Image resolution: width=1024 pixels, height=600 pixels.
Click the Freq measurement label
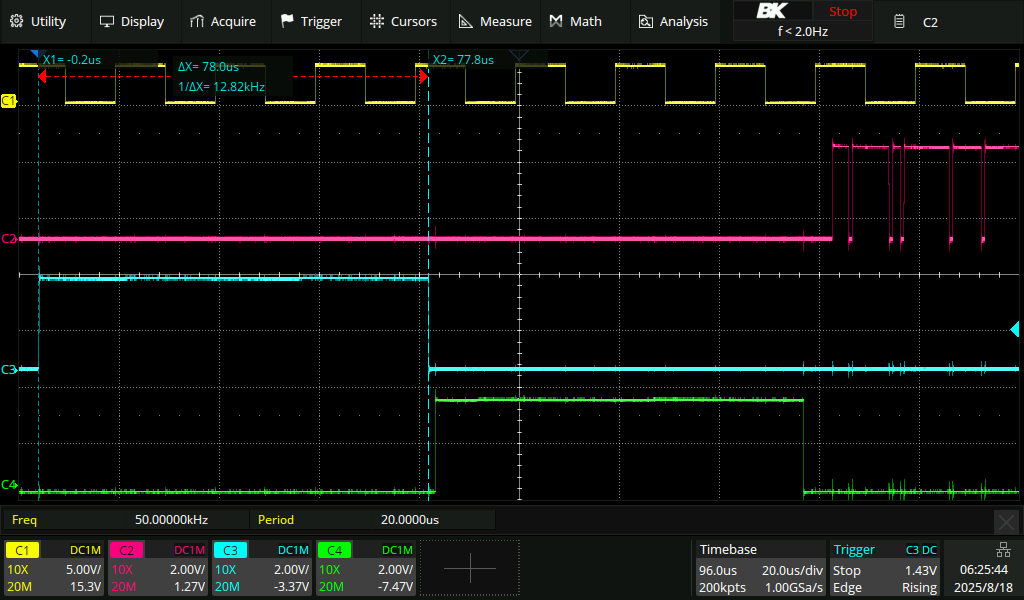tap(24, 520)
